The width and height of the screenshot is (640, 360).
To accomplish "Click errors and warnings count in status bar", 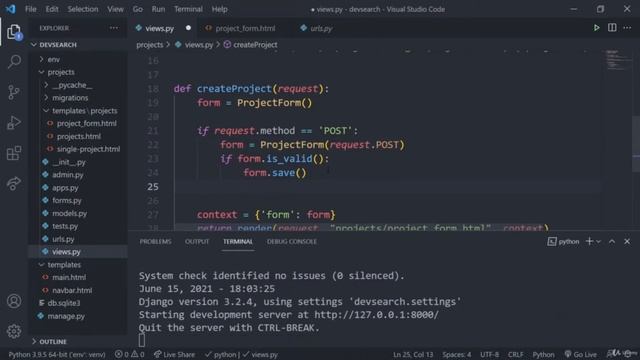I will pos(129,354).
